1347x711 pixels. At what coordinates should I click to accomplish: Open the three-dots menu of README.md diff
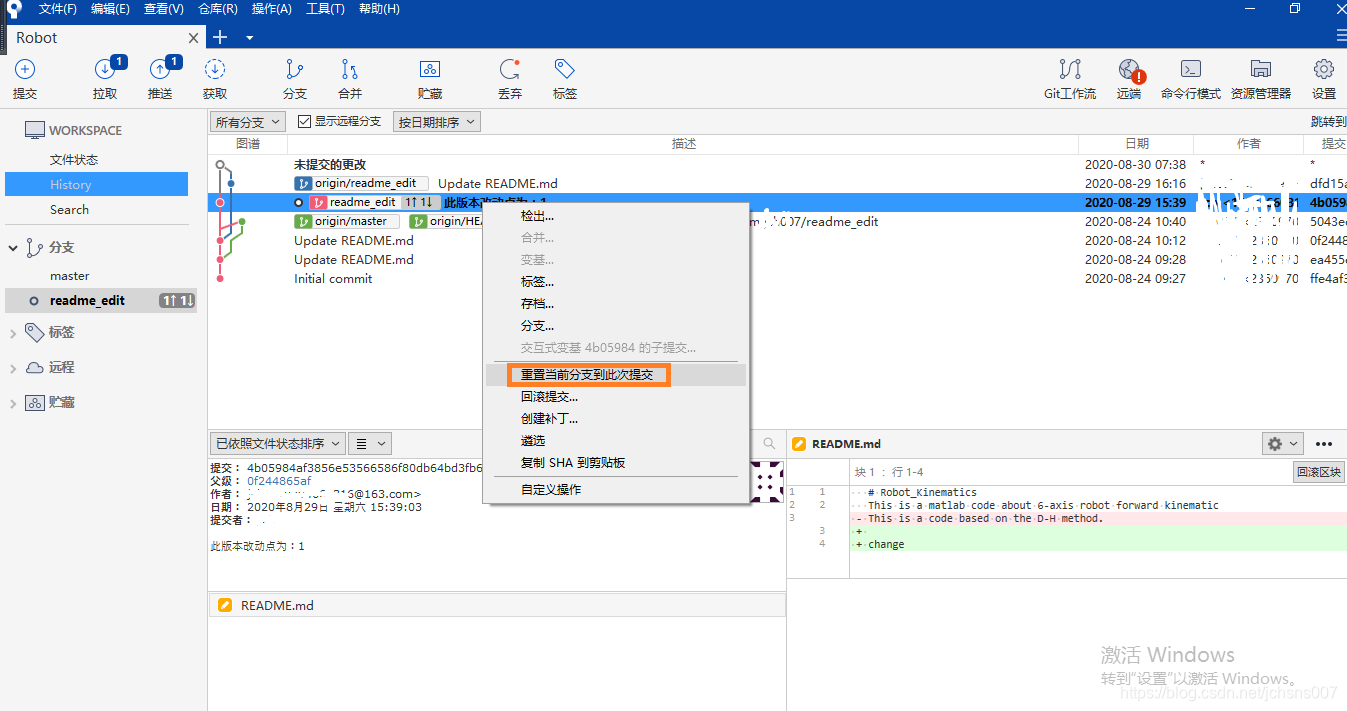coord(1324,443)
